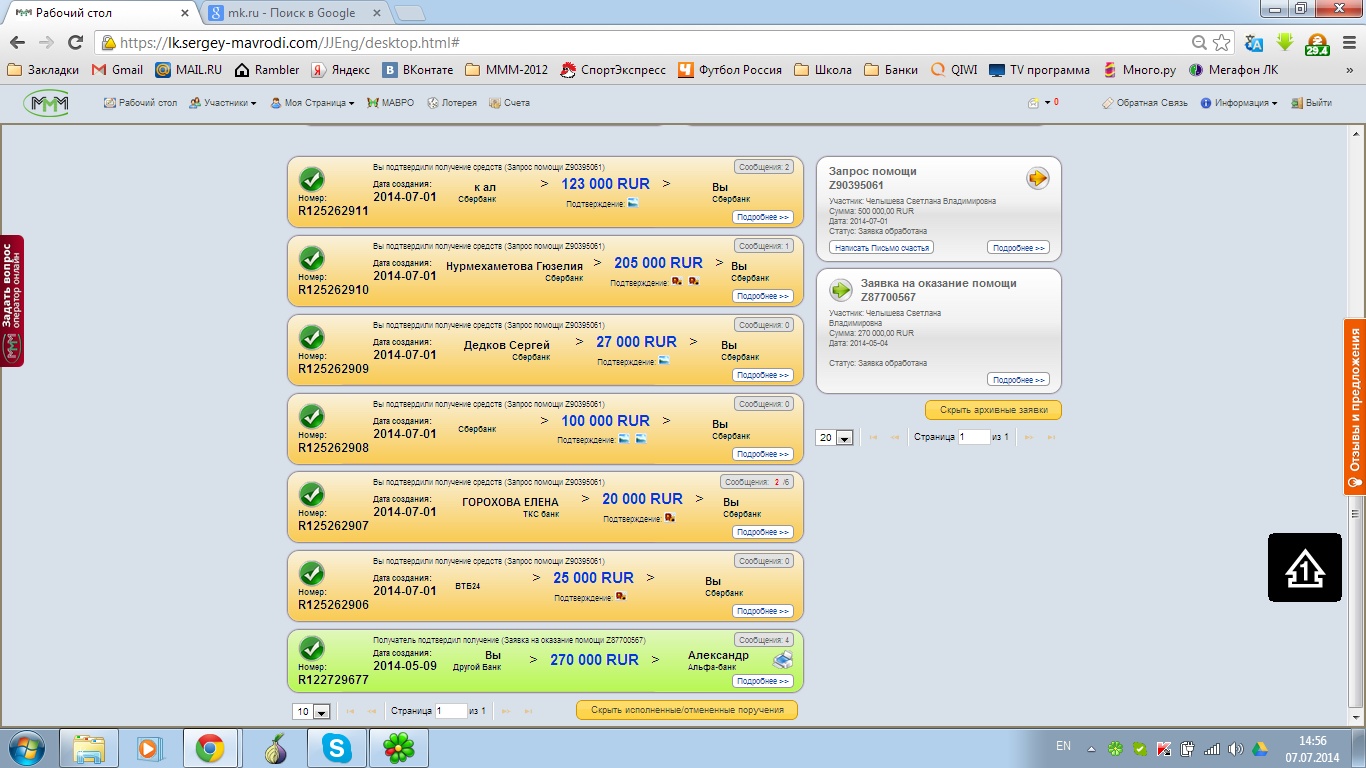This screenshot has height=768, width=1366.
Task: Click the bookmark star in the address bar
Action: point(1221,43)
